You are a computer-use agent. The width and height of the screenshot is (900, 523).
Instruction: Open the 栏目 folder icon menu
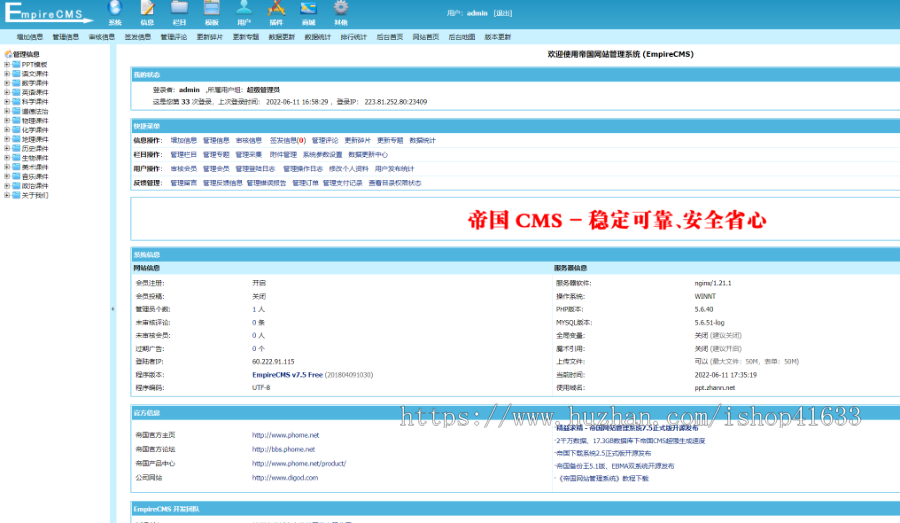180,11
